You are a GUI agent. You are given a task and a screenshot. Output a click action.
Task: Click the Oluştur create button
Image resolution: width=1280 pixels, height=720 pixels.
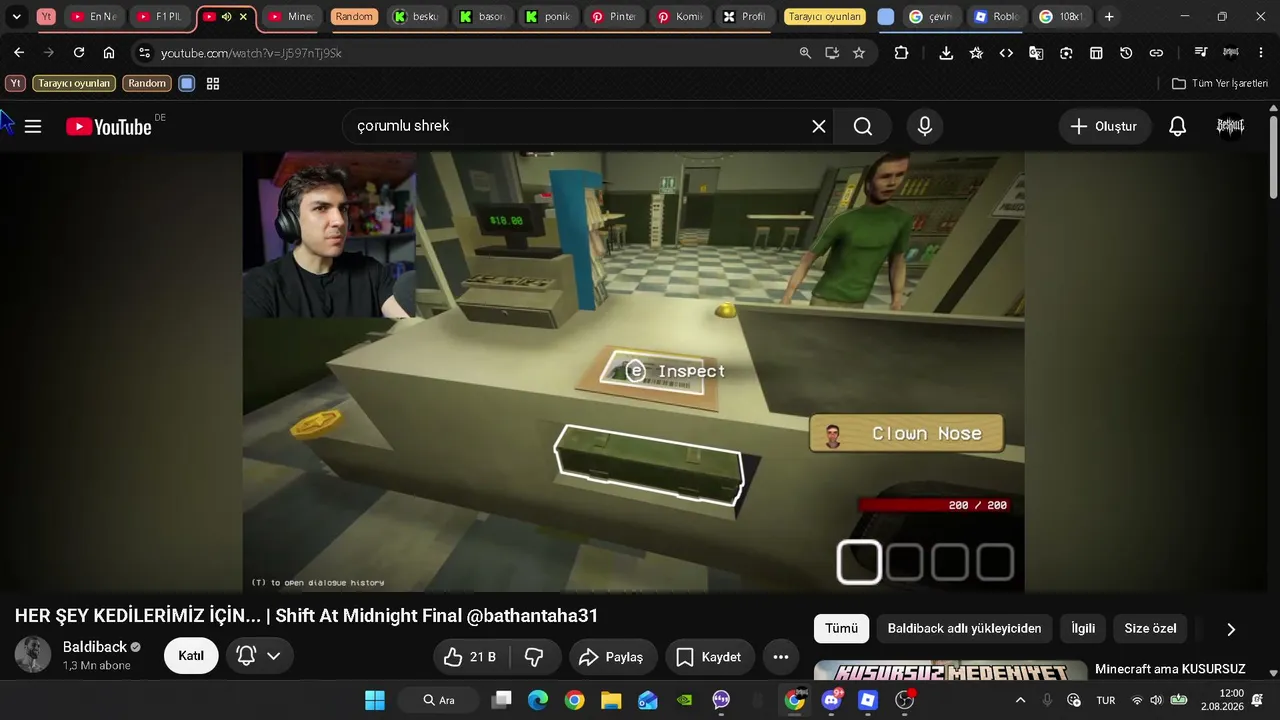1104,126
